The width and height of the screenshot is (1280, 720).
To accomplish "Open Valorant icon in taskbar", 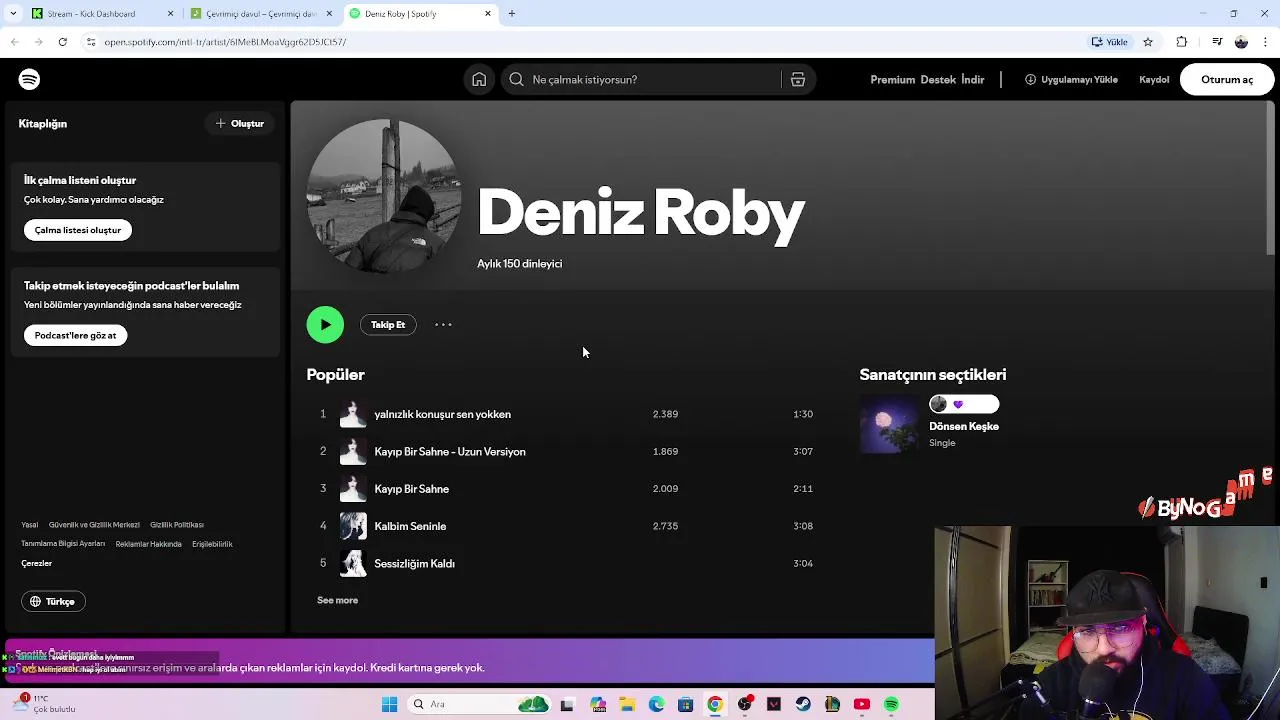I will click(773, 704).
